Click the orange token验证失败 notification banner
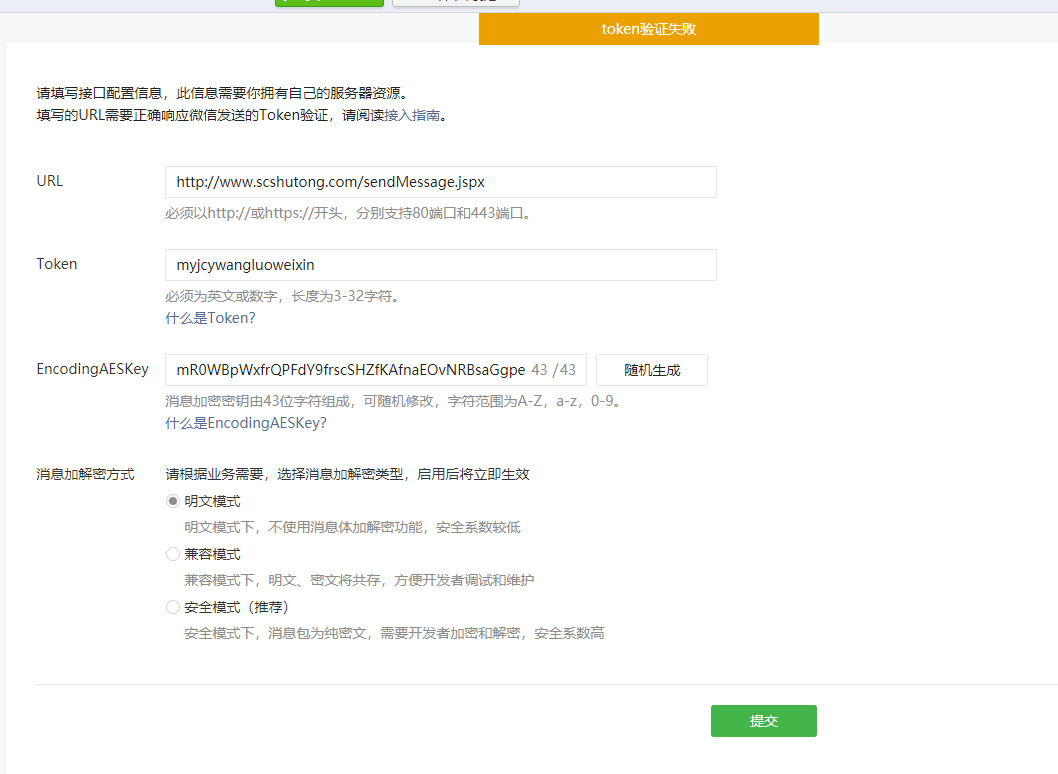This screenshot has width=1058, height=774. (648, 29)
